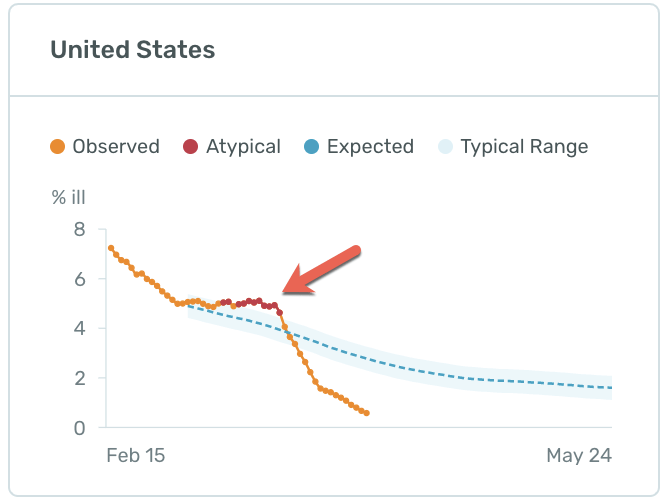Click the blue Expected legend dot
Image resolution: width=667 pixels, height=503 pixels.
[312, 147]
